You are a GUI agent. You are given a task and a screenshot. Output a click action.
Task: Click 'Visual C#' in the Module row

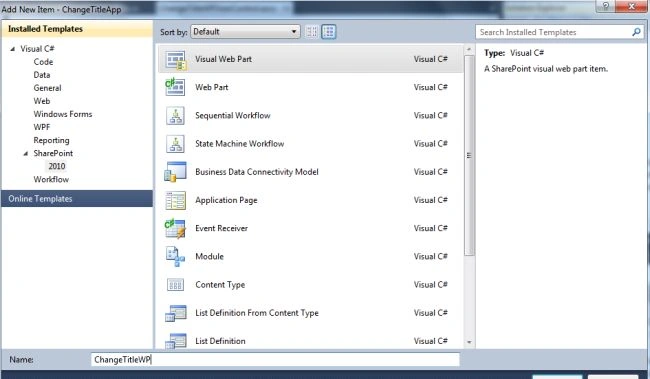pos(430,257)
